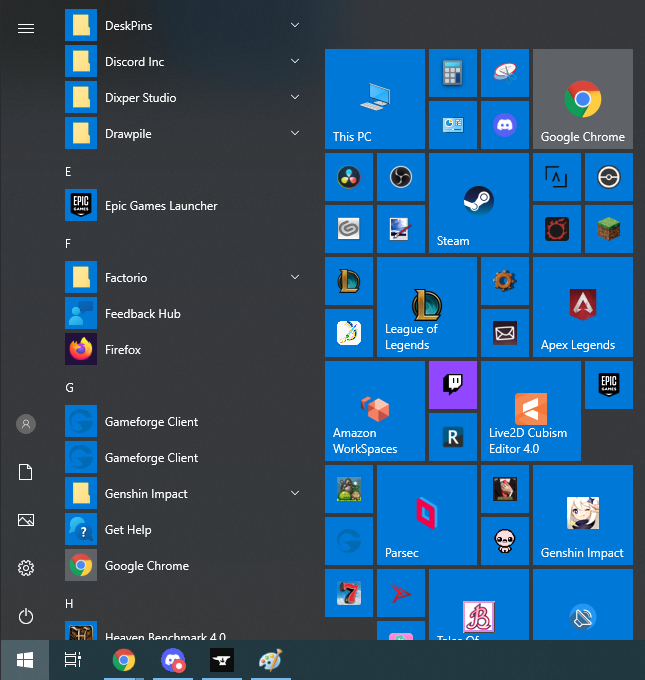Open the Pokeball tile
The width and height of the screenshot is (645, 680).
point(609,177)
